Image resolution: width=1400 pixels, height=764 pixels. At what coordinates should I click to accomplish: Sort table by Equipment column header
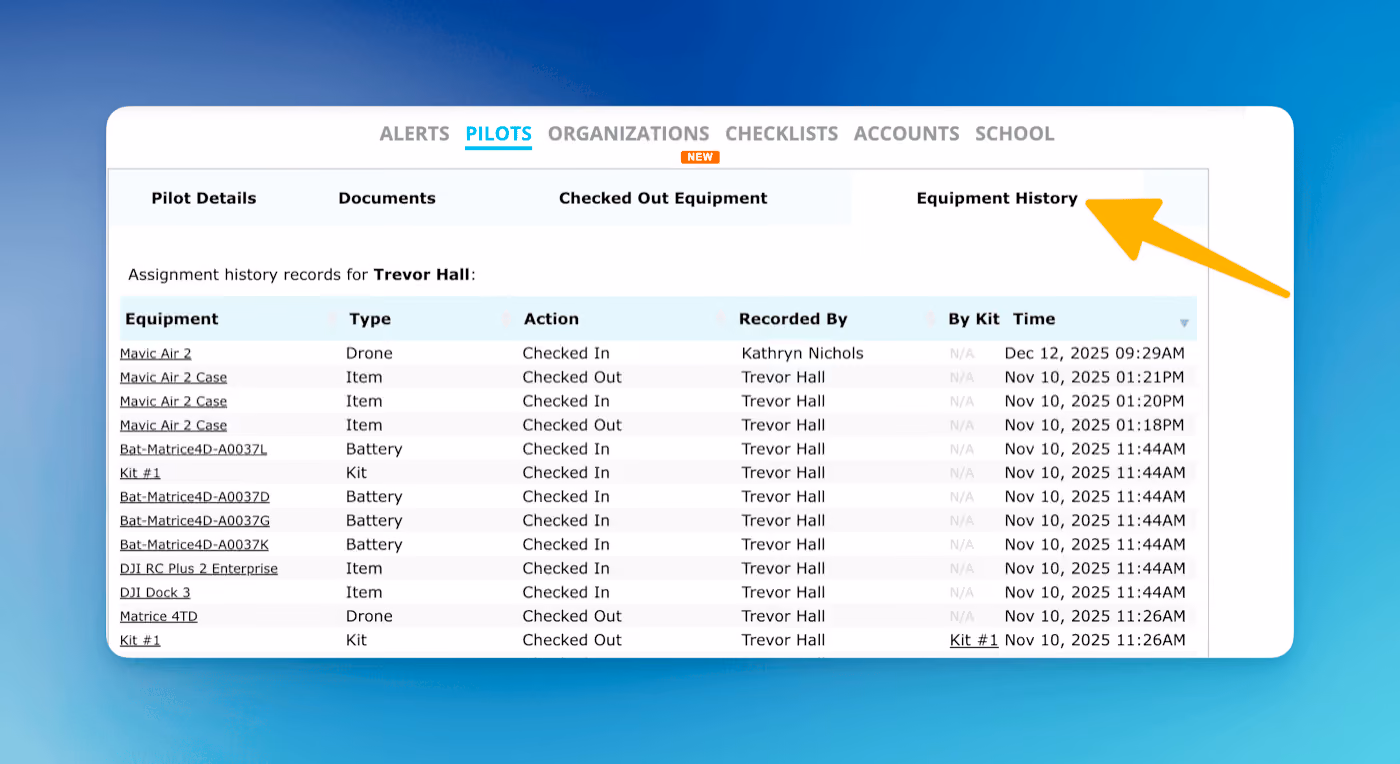171,319
